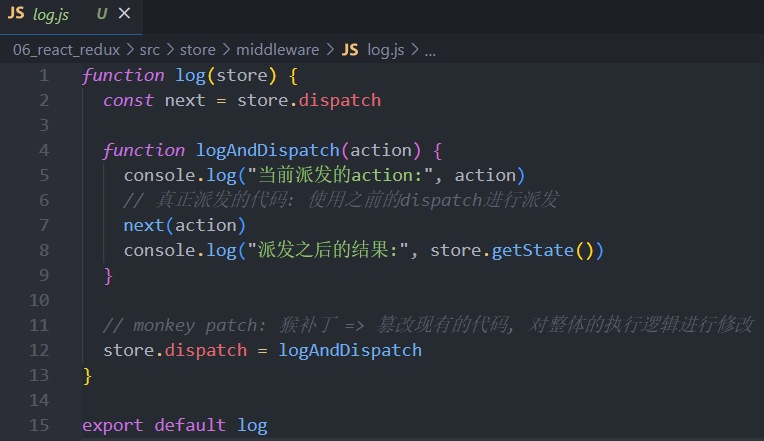This screenshot has width=764, height=441.
Task: Expand the store breadcrumb segment
Action: [x=200, y=49]
